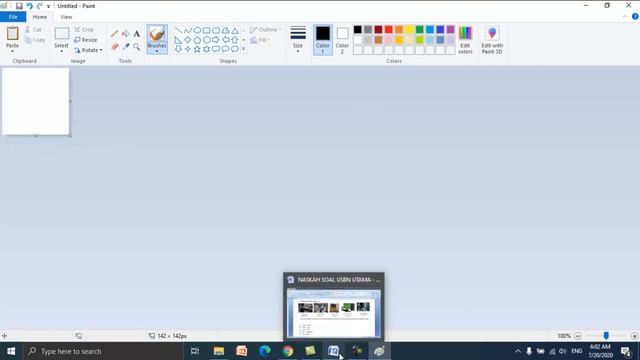Open Paint Help
This screenshot has width=640, height=360.
click(635, 17)
